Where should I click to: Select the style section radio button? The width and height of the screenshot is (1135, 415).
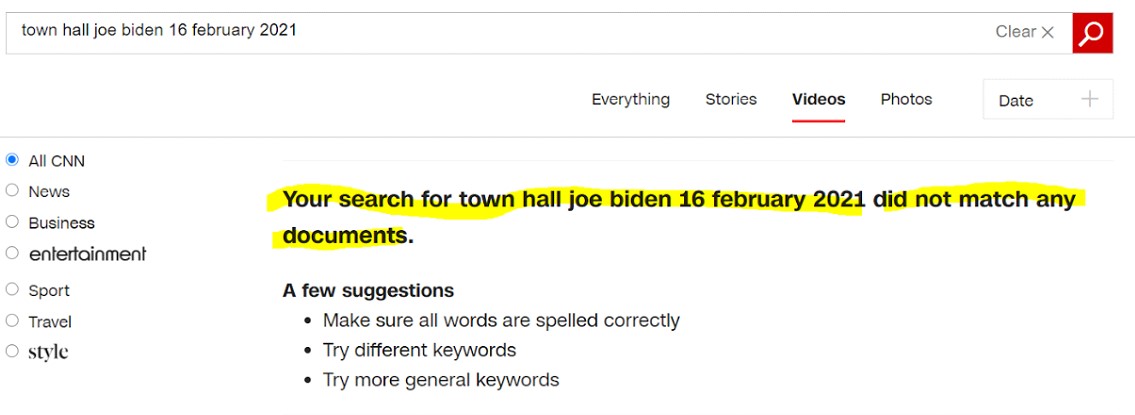(x=13, y=352)
